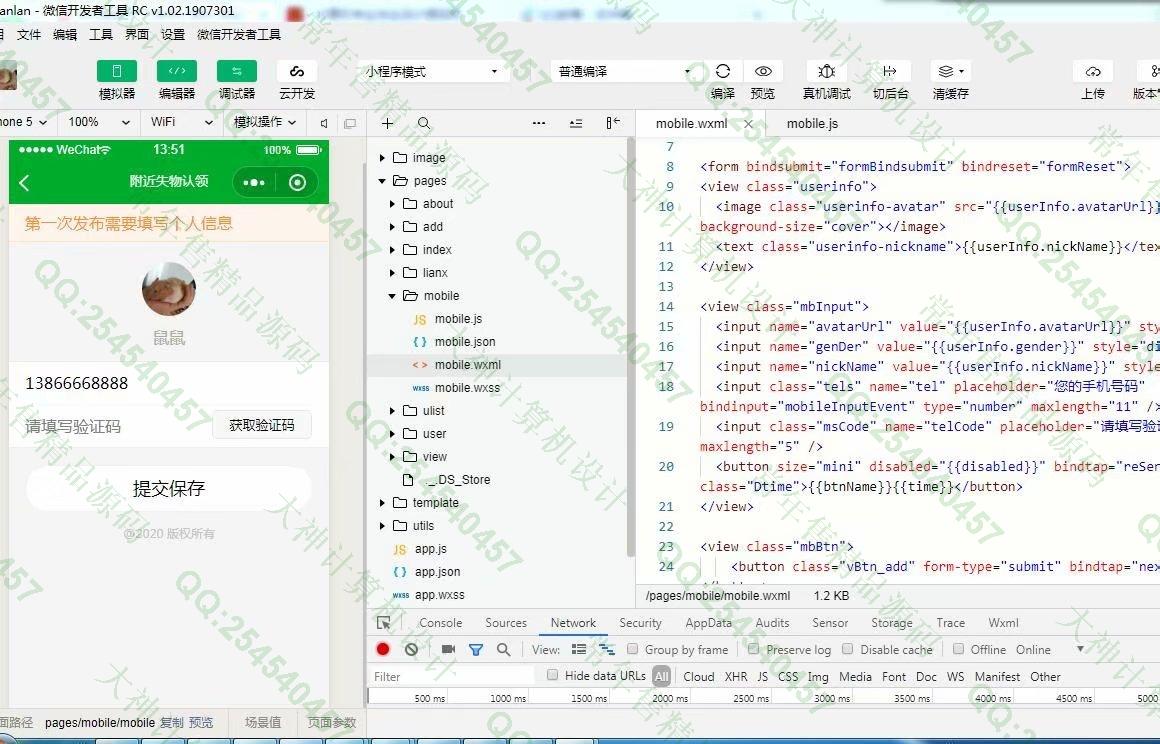Activate the devtools element inspector icon
Viewport: 1160px width, 744px height.
coord(383,623)
